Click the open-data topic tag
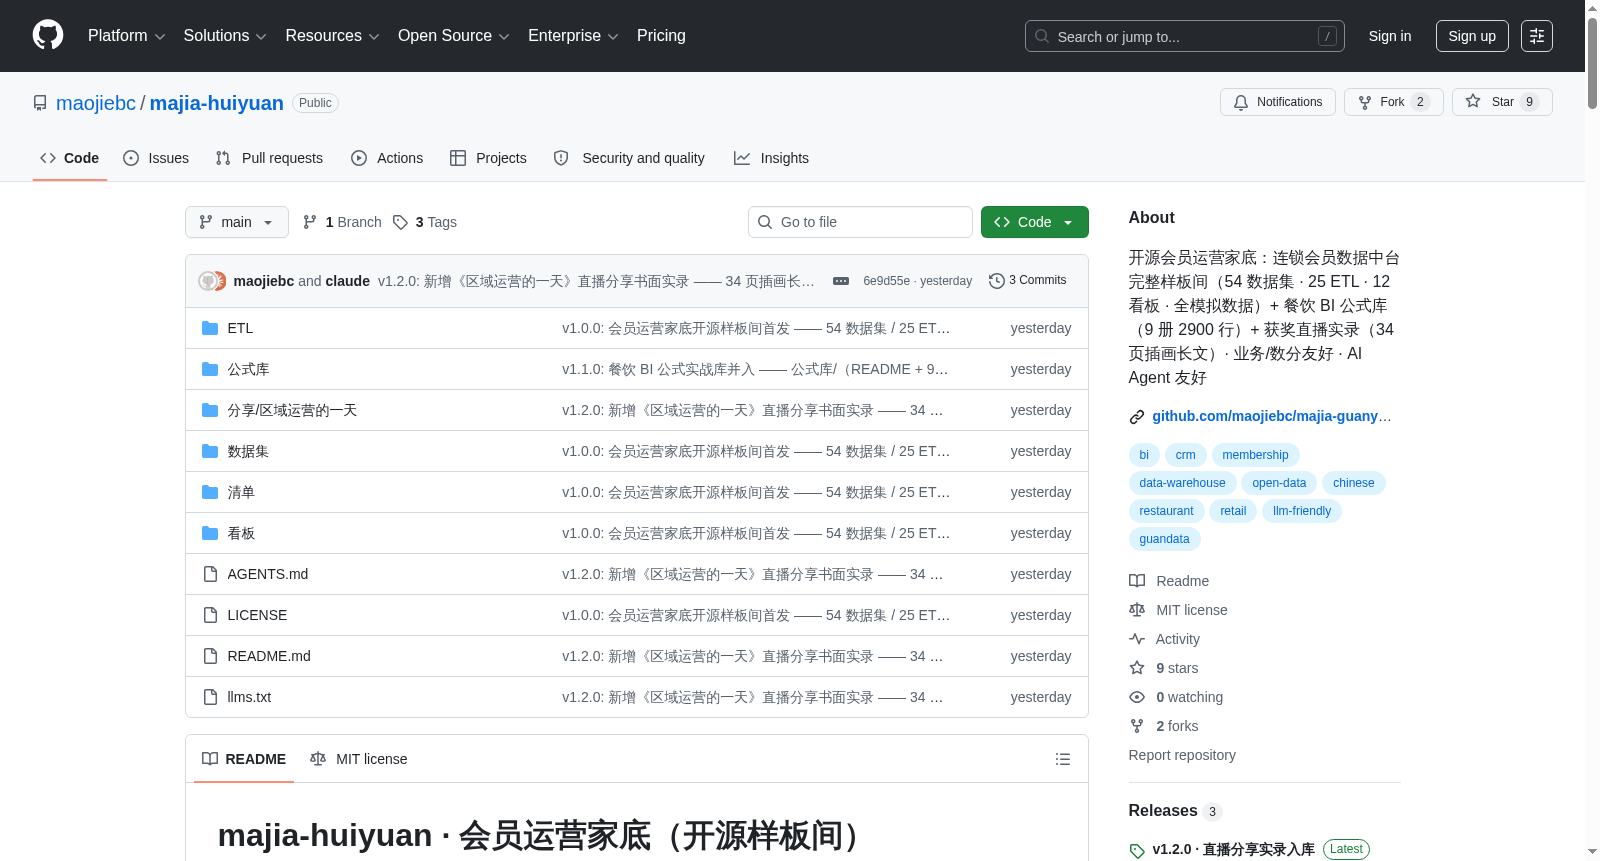Viewport: 1600px width, 861px height. [1279, 483]
